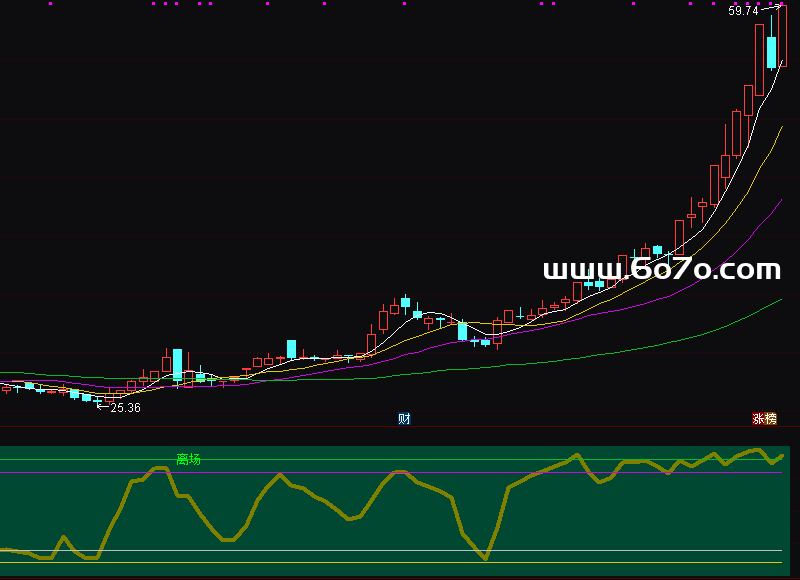800x580 pixels.
Task: Select the cyan candle at the mid-chart peak
Action: click(406, 301)
